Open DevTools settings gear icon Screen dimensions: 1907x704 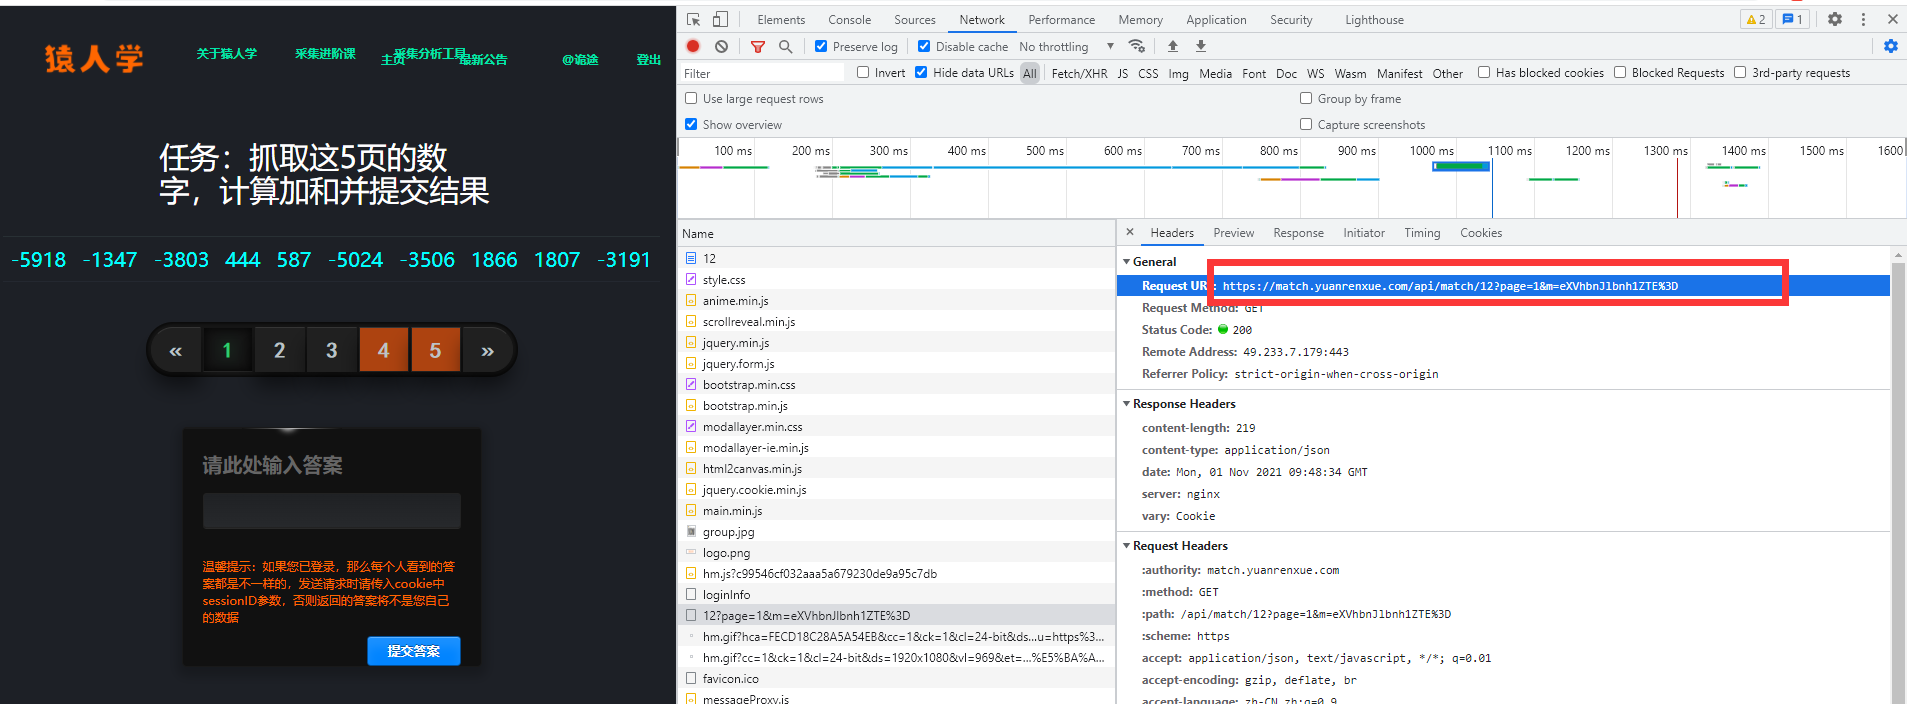(1835, 19)
